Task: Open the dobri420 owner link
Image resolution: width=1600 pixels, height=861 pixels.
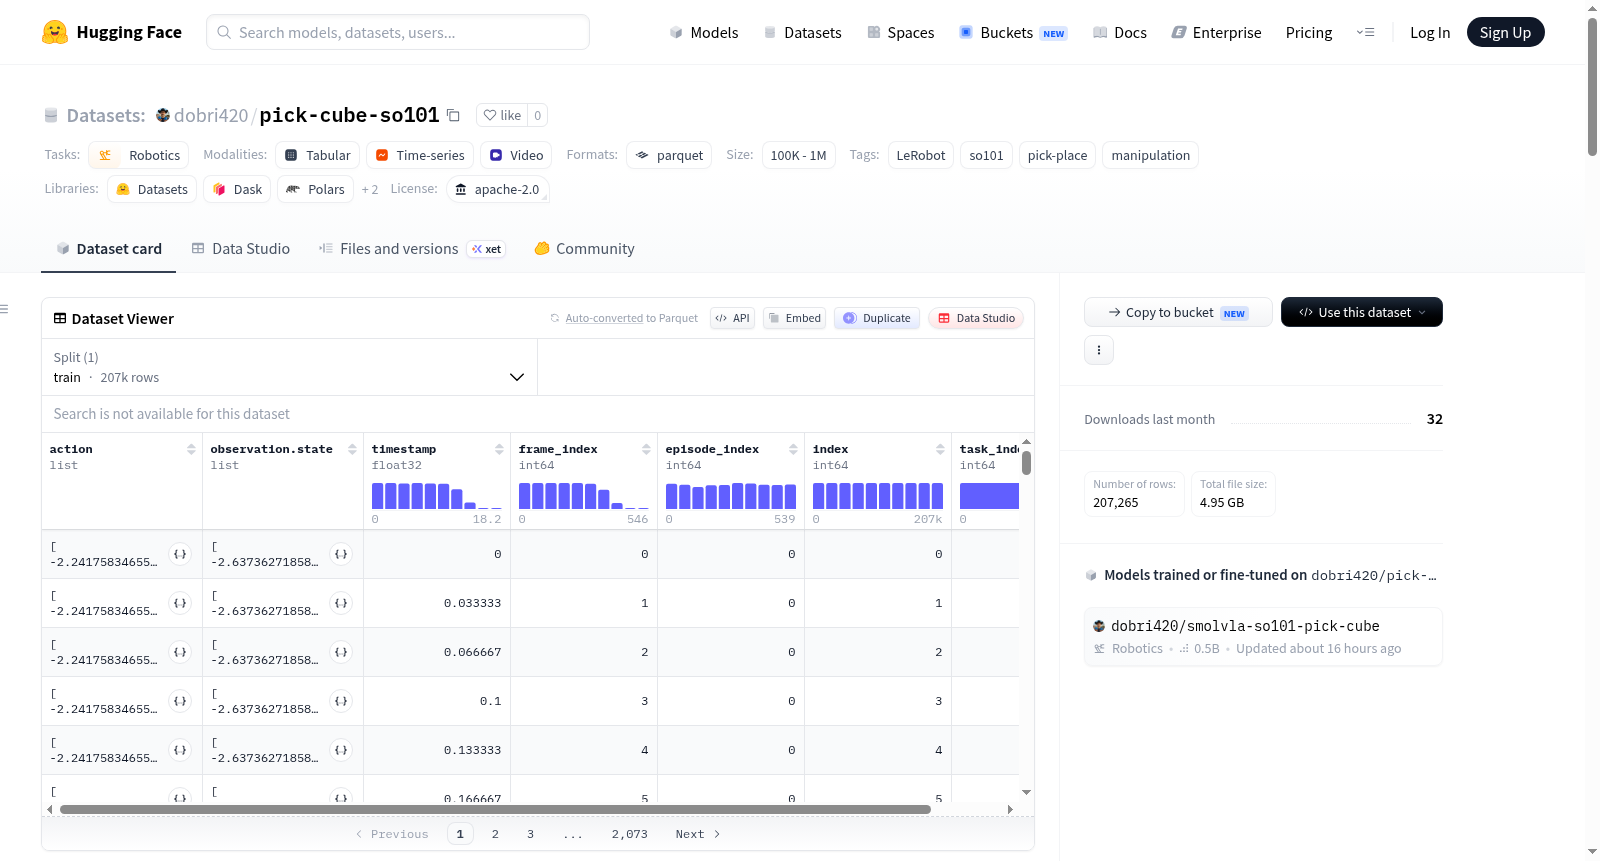Action: coord(211,115)
